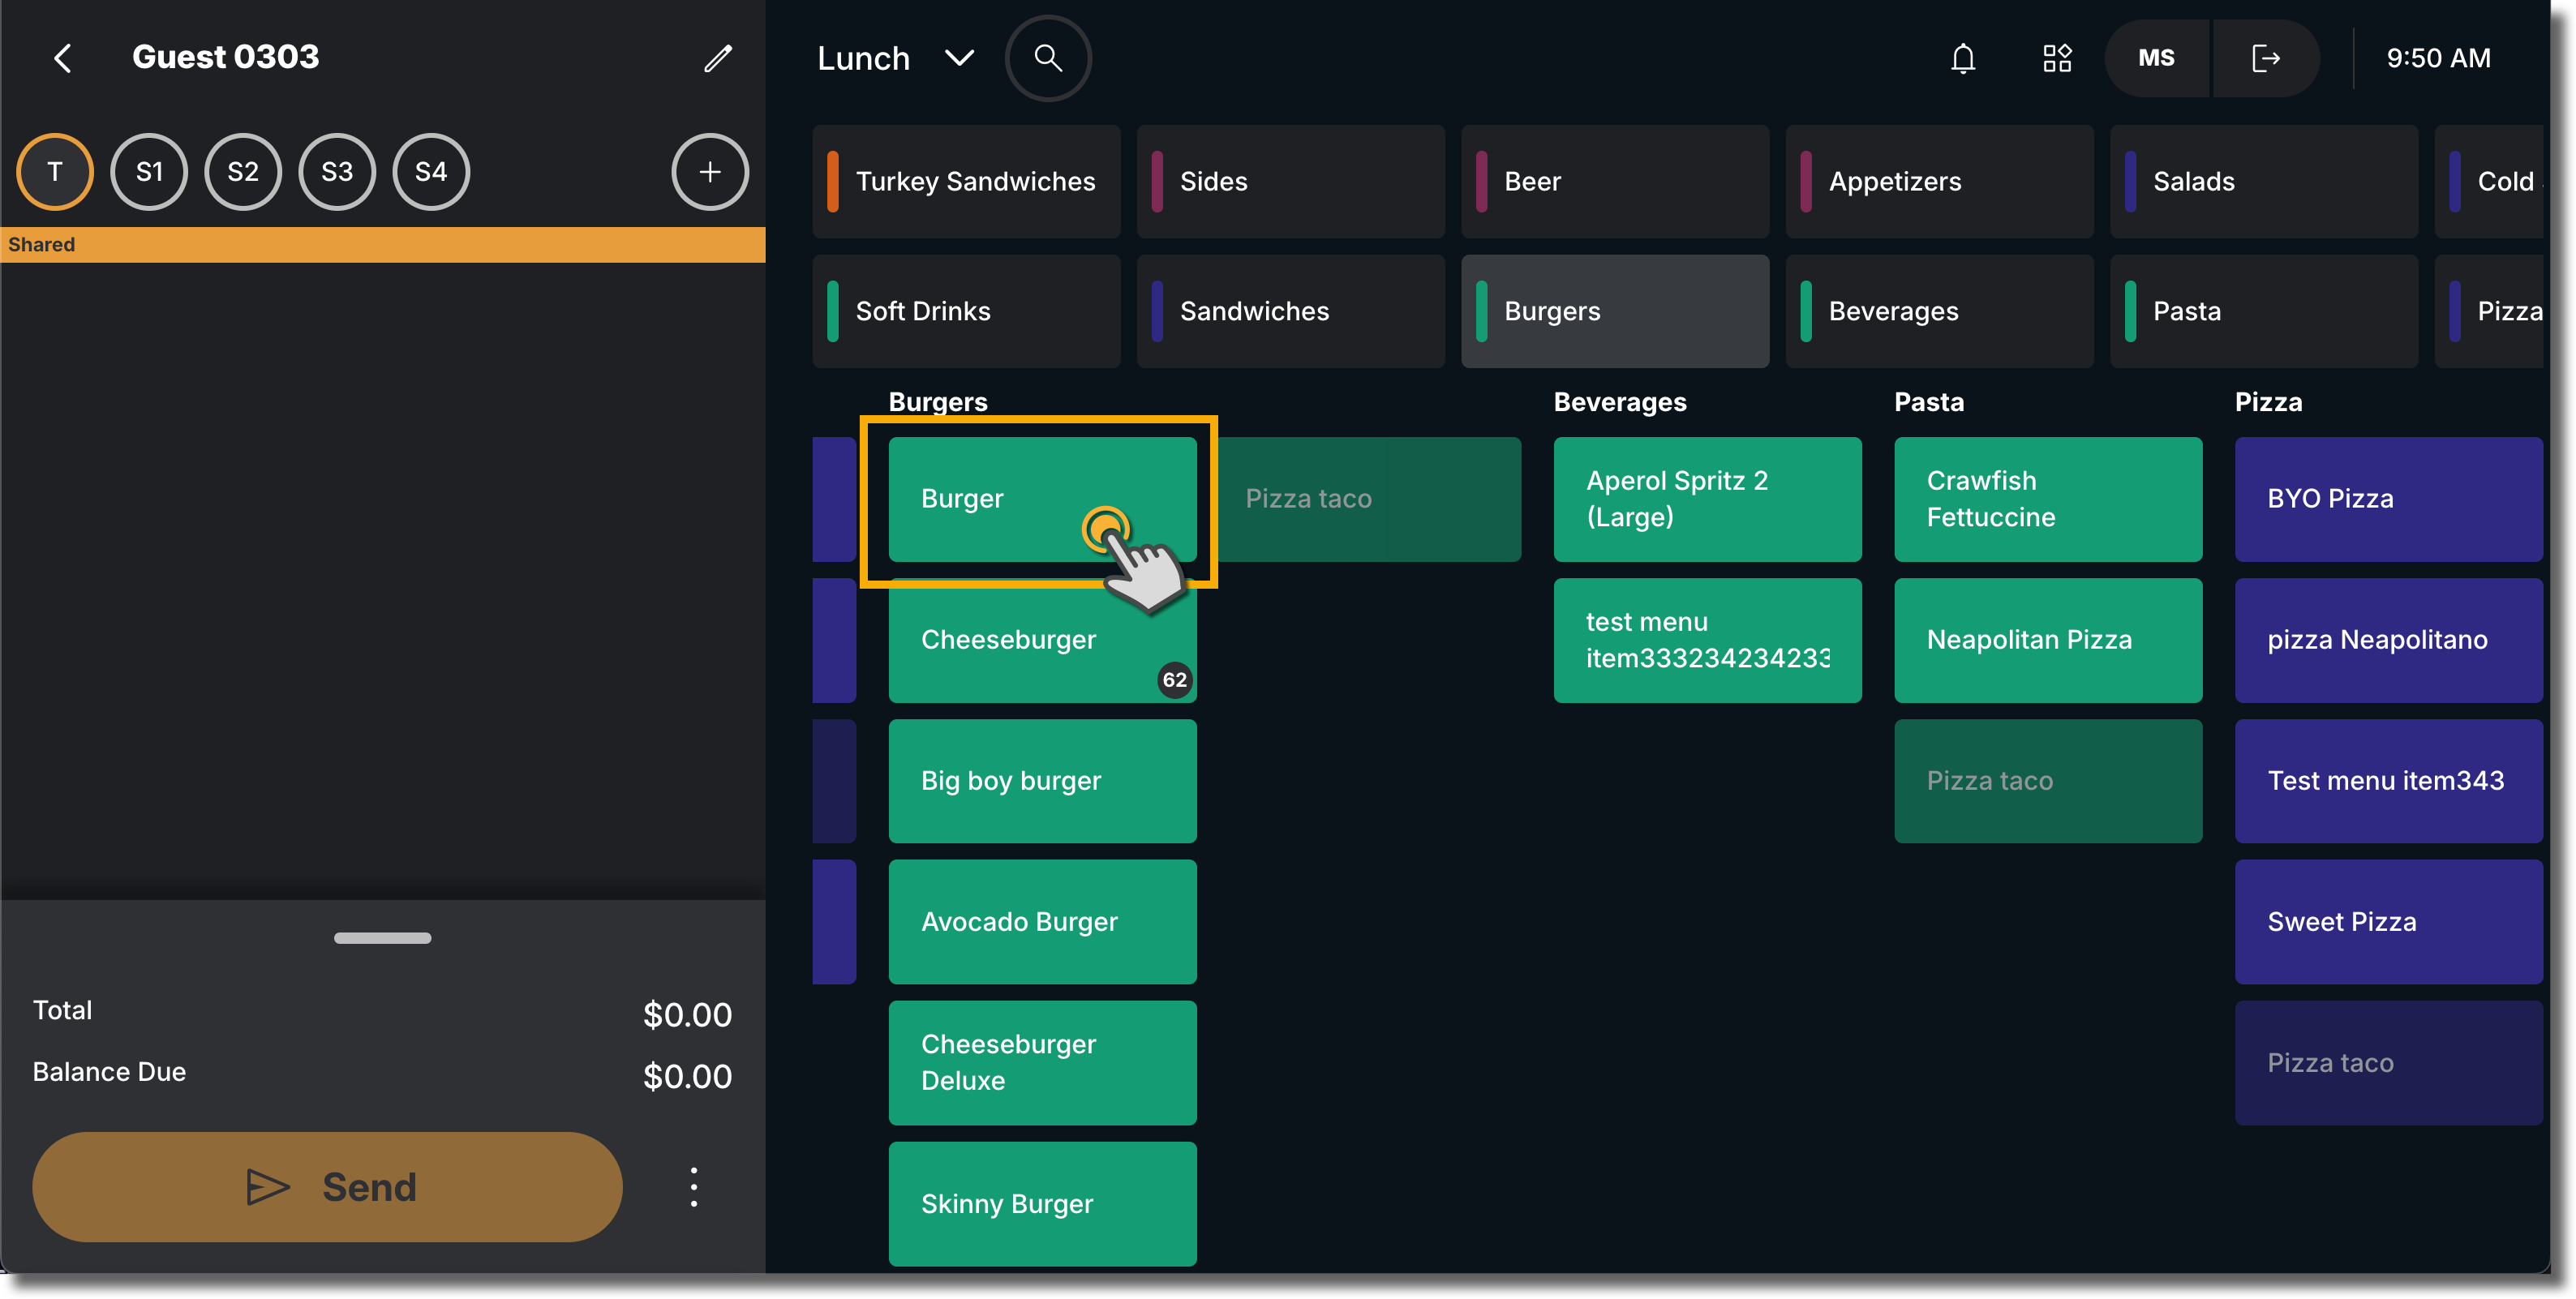
Task: Open Beer category
Action: tap(1615, 181)
